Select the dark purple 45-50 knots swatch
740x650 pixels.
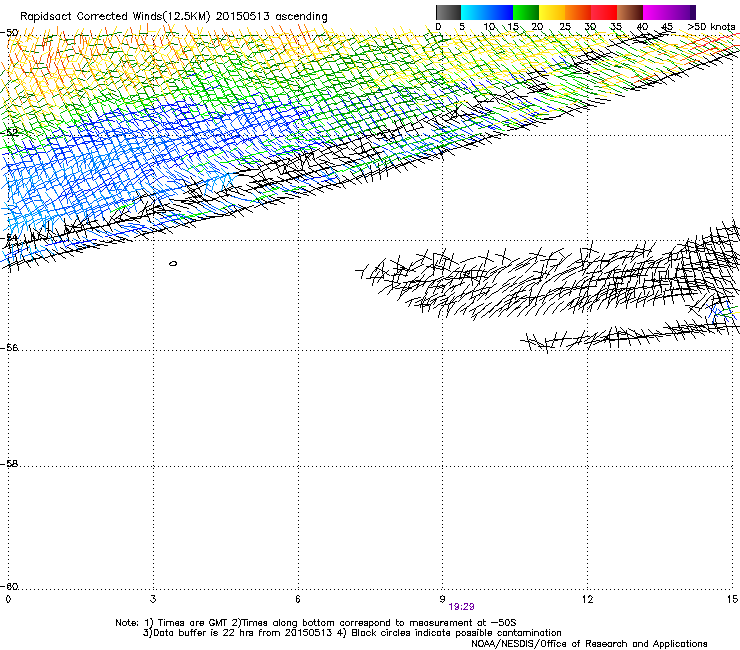click(682, 12)
